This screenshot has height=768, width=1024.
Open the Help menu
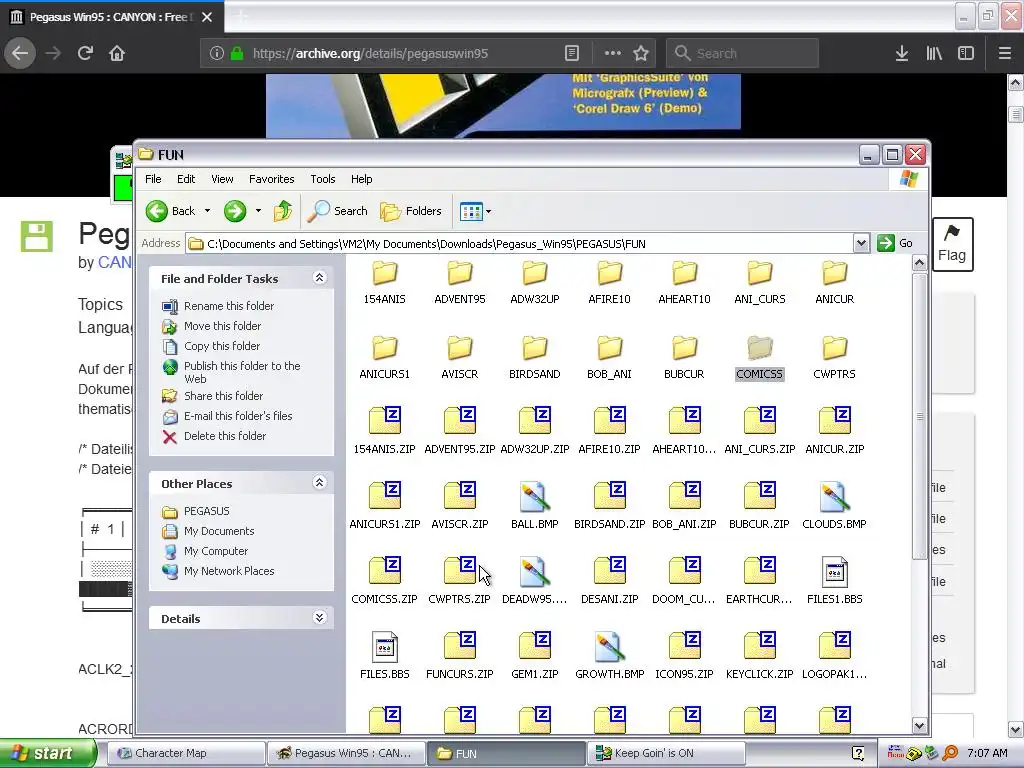(361, 179)
